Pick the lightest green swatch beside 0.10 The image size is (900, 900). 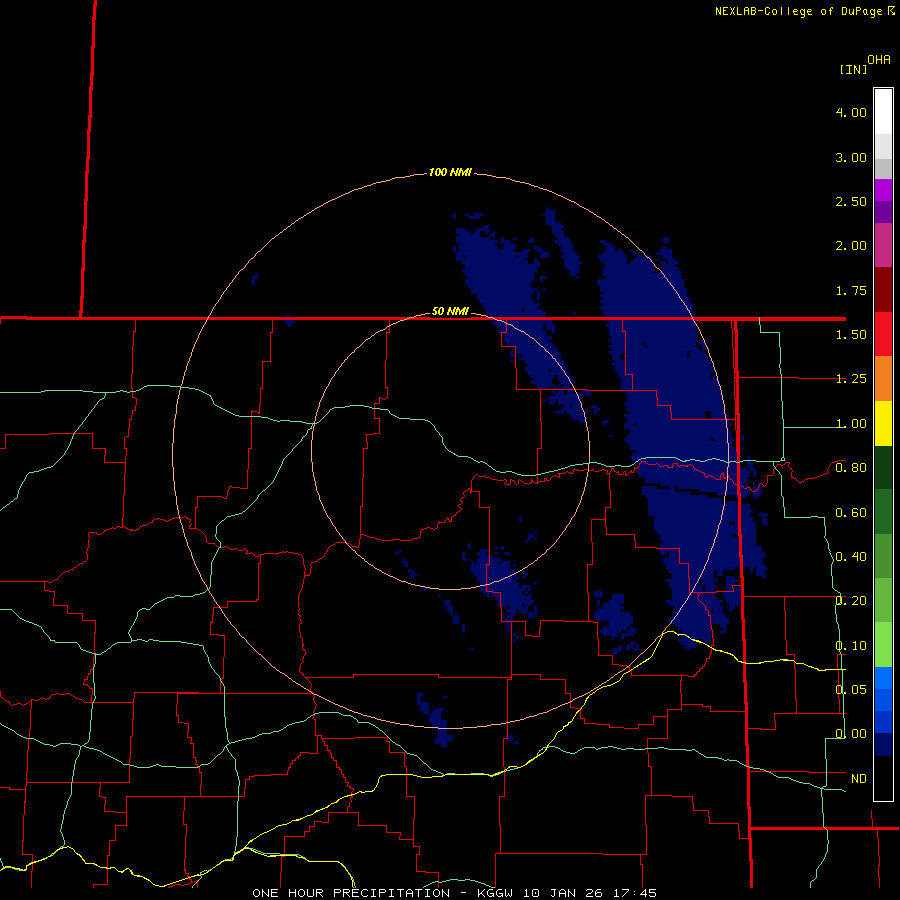[883, 645]
